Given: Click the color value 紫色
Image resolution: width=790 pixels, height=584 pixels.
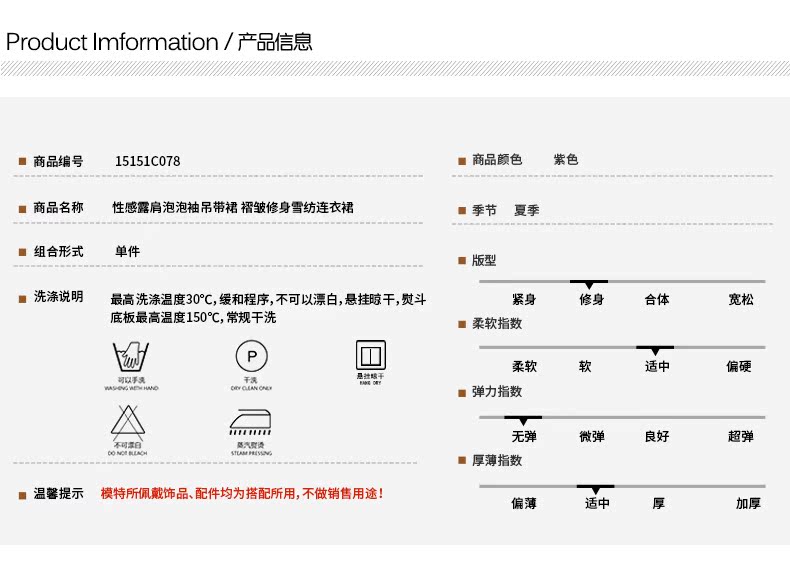Looking at the screenshot, I should pos(566,160).
